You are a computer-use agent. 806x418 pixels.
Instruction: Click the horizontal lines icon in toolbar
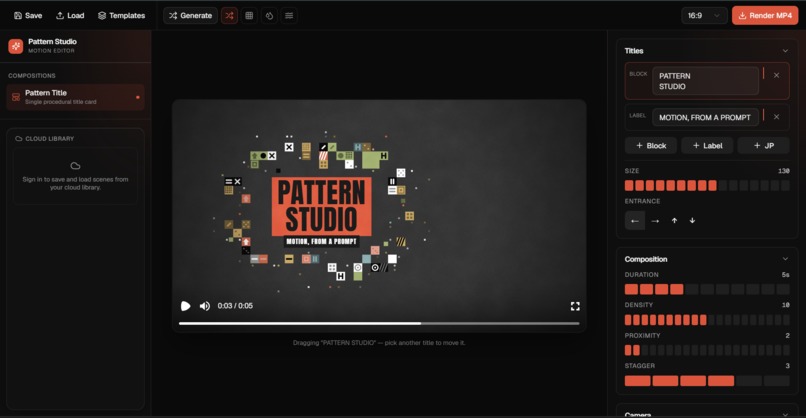[x=289, y=15]
